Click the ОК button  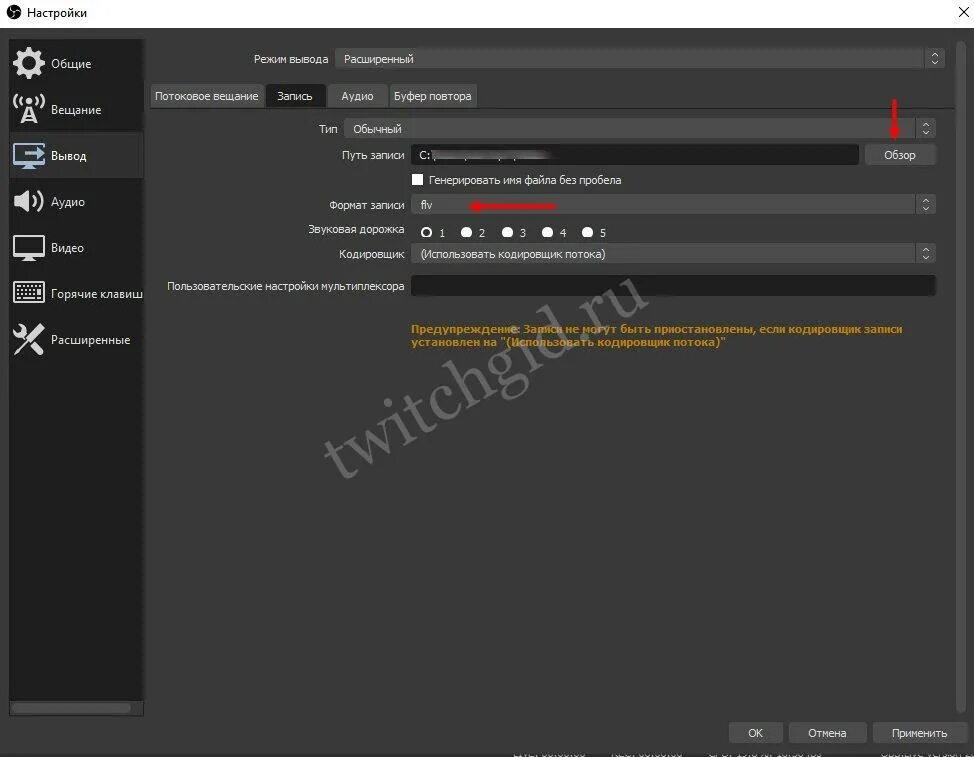point(755,733)
